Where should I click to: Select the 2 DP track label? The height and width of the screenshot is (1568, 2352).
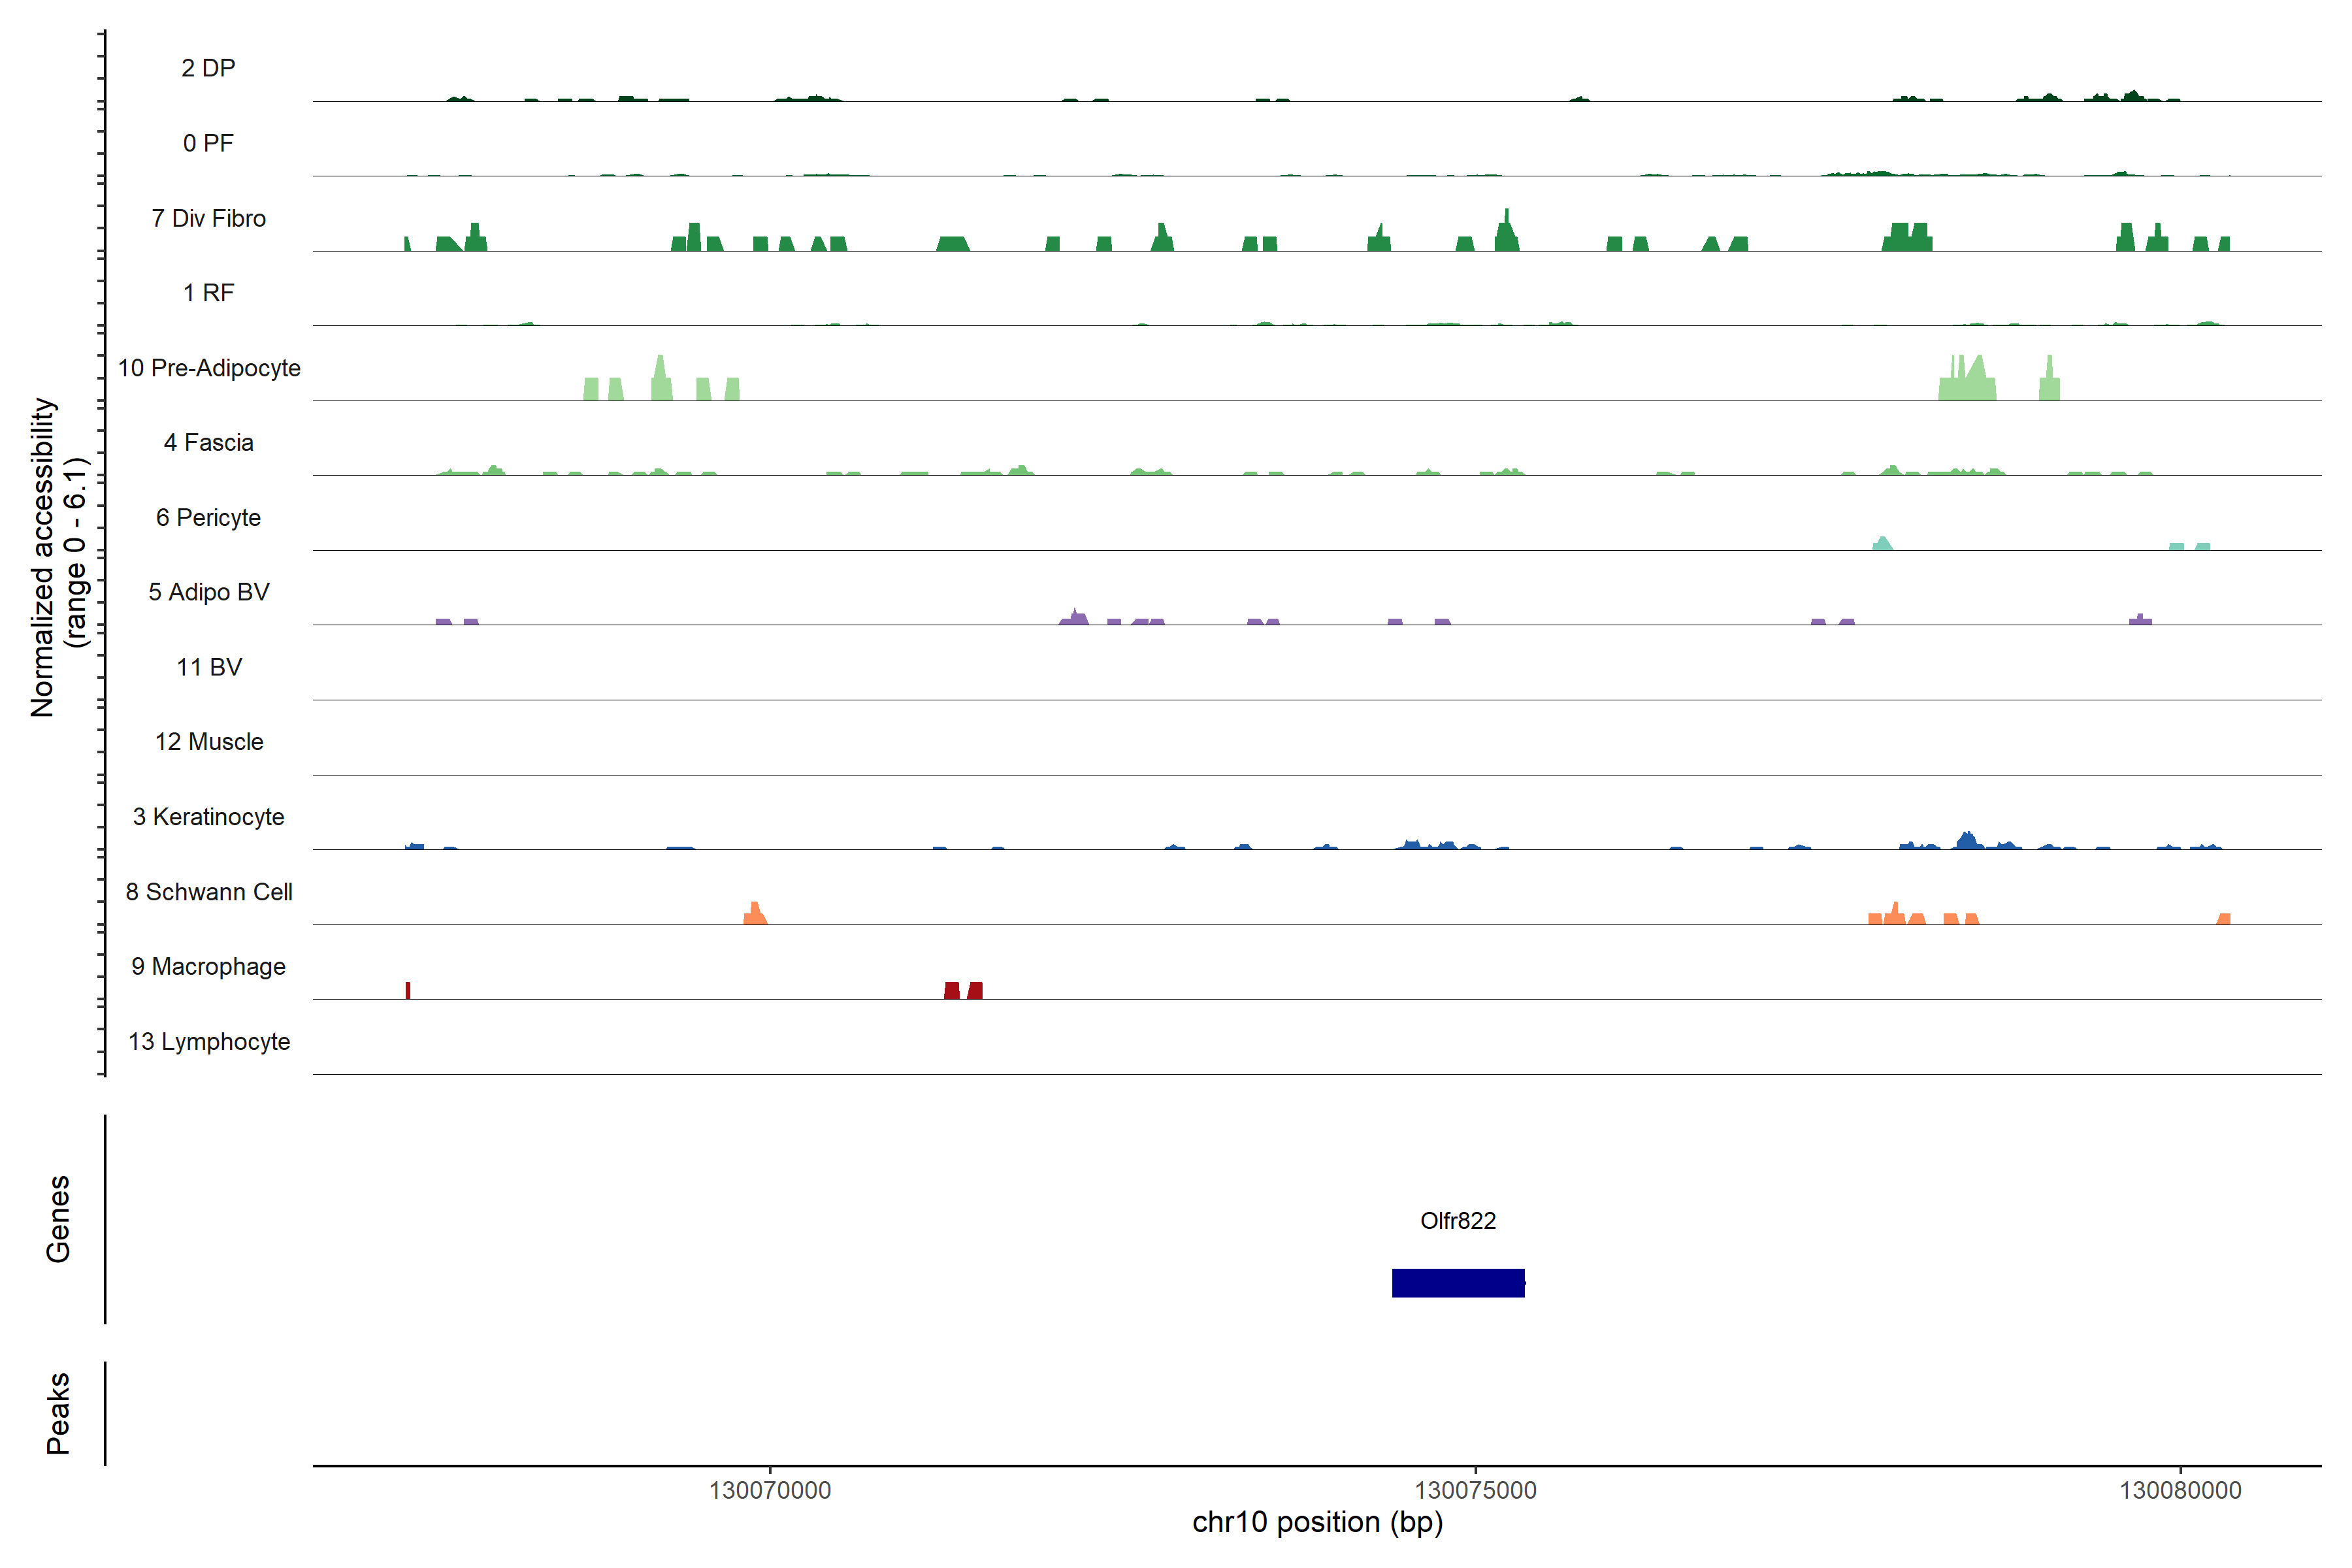pyautogui.click(x=208, y=68)
